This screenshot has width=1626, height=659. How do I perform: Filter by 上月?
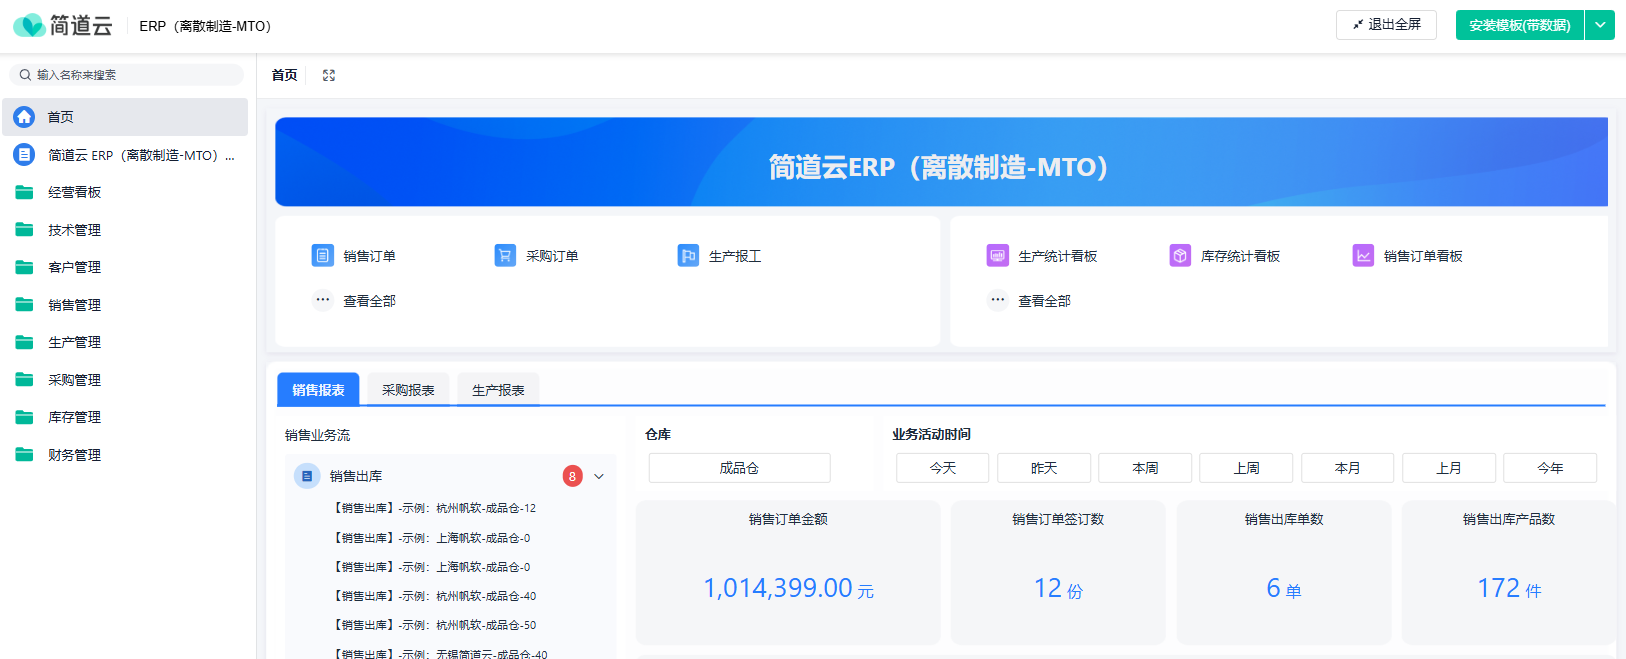1449,468
